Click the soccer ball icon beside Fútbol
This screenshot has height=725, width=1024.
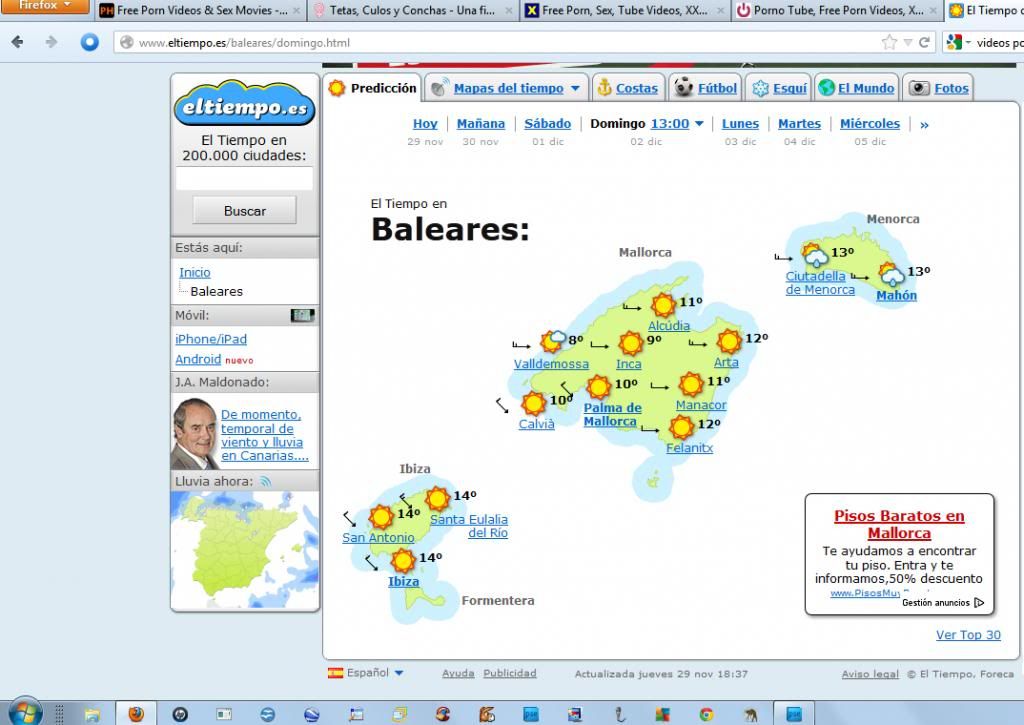tap(684, 87)
